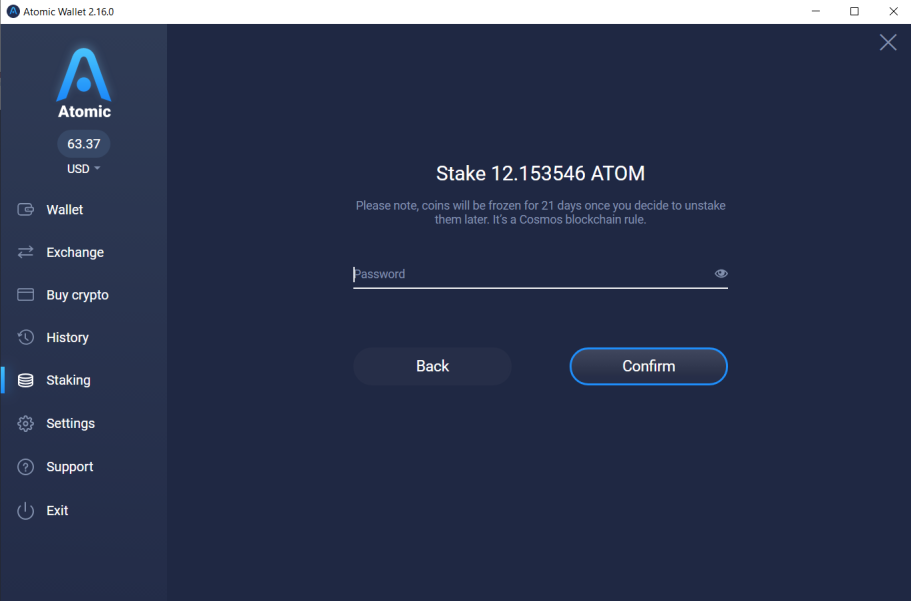
Task: Go to the Exchange section
Action: (75, 252)
